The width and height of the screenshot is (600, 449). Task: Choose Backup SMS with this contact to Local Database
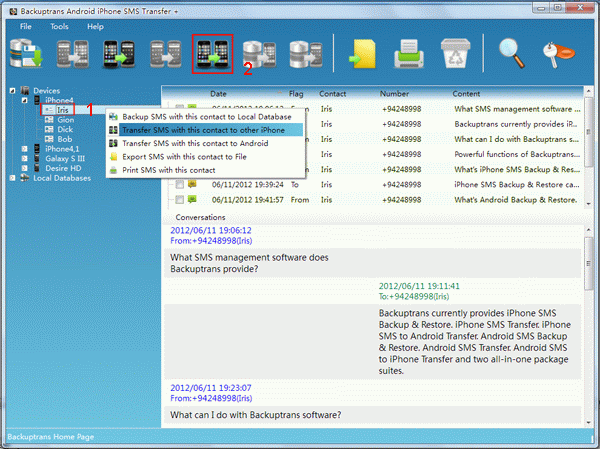coord(205,117)
